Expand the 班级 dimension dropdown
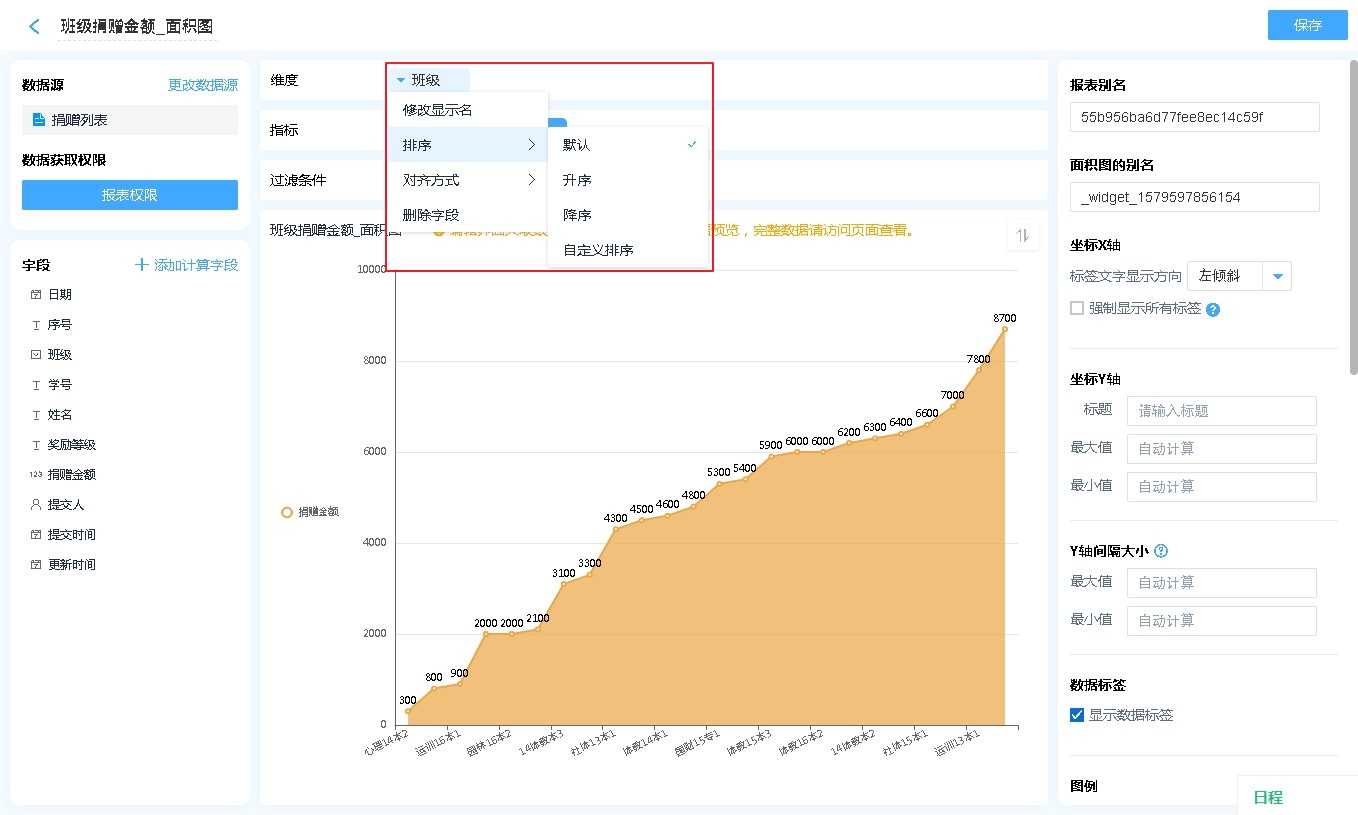 click(428, 80)
